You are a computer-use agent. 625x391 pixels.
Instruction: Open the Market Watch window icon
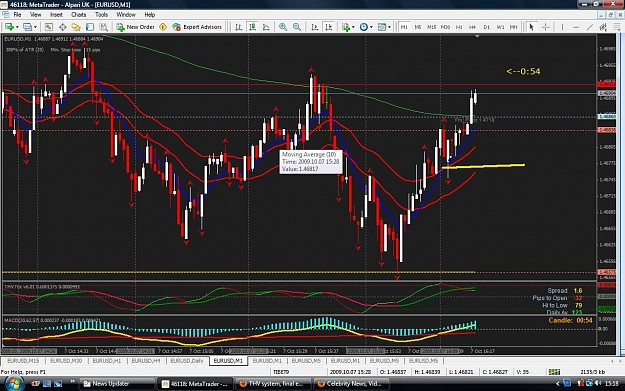click(49, 27)
